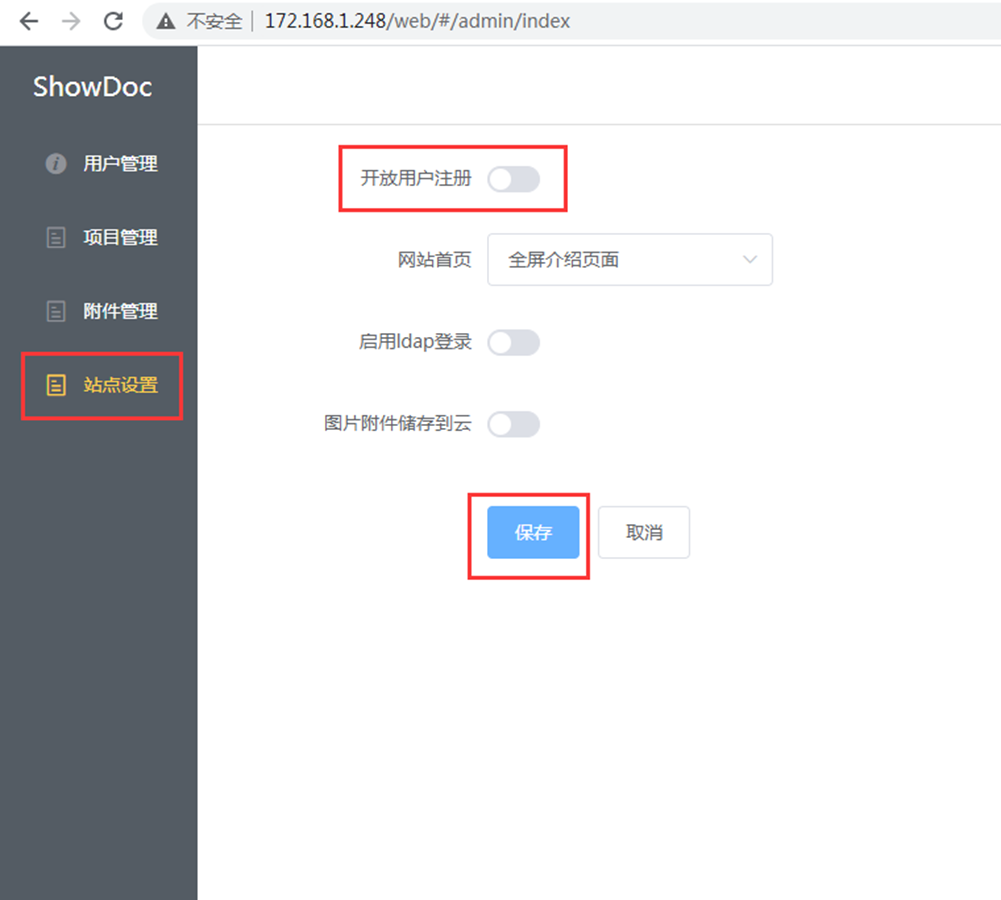Click the 开放用户注册 label
The width and height of the screenshot is (1001, 900).
click(416, 178)
